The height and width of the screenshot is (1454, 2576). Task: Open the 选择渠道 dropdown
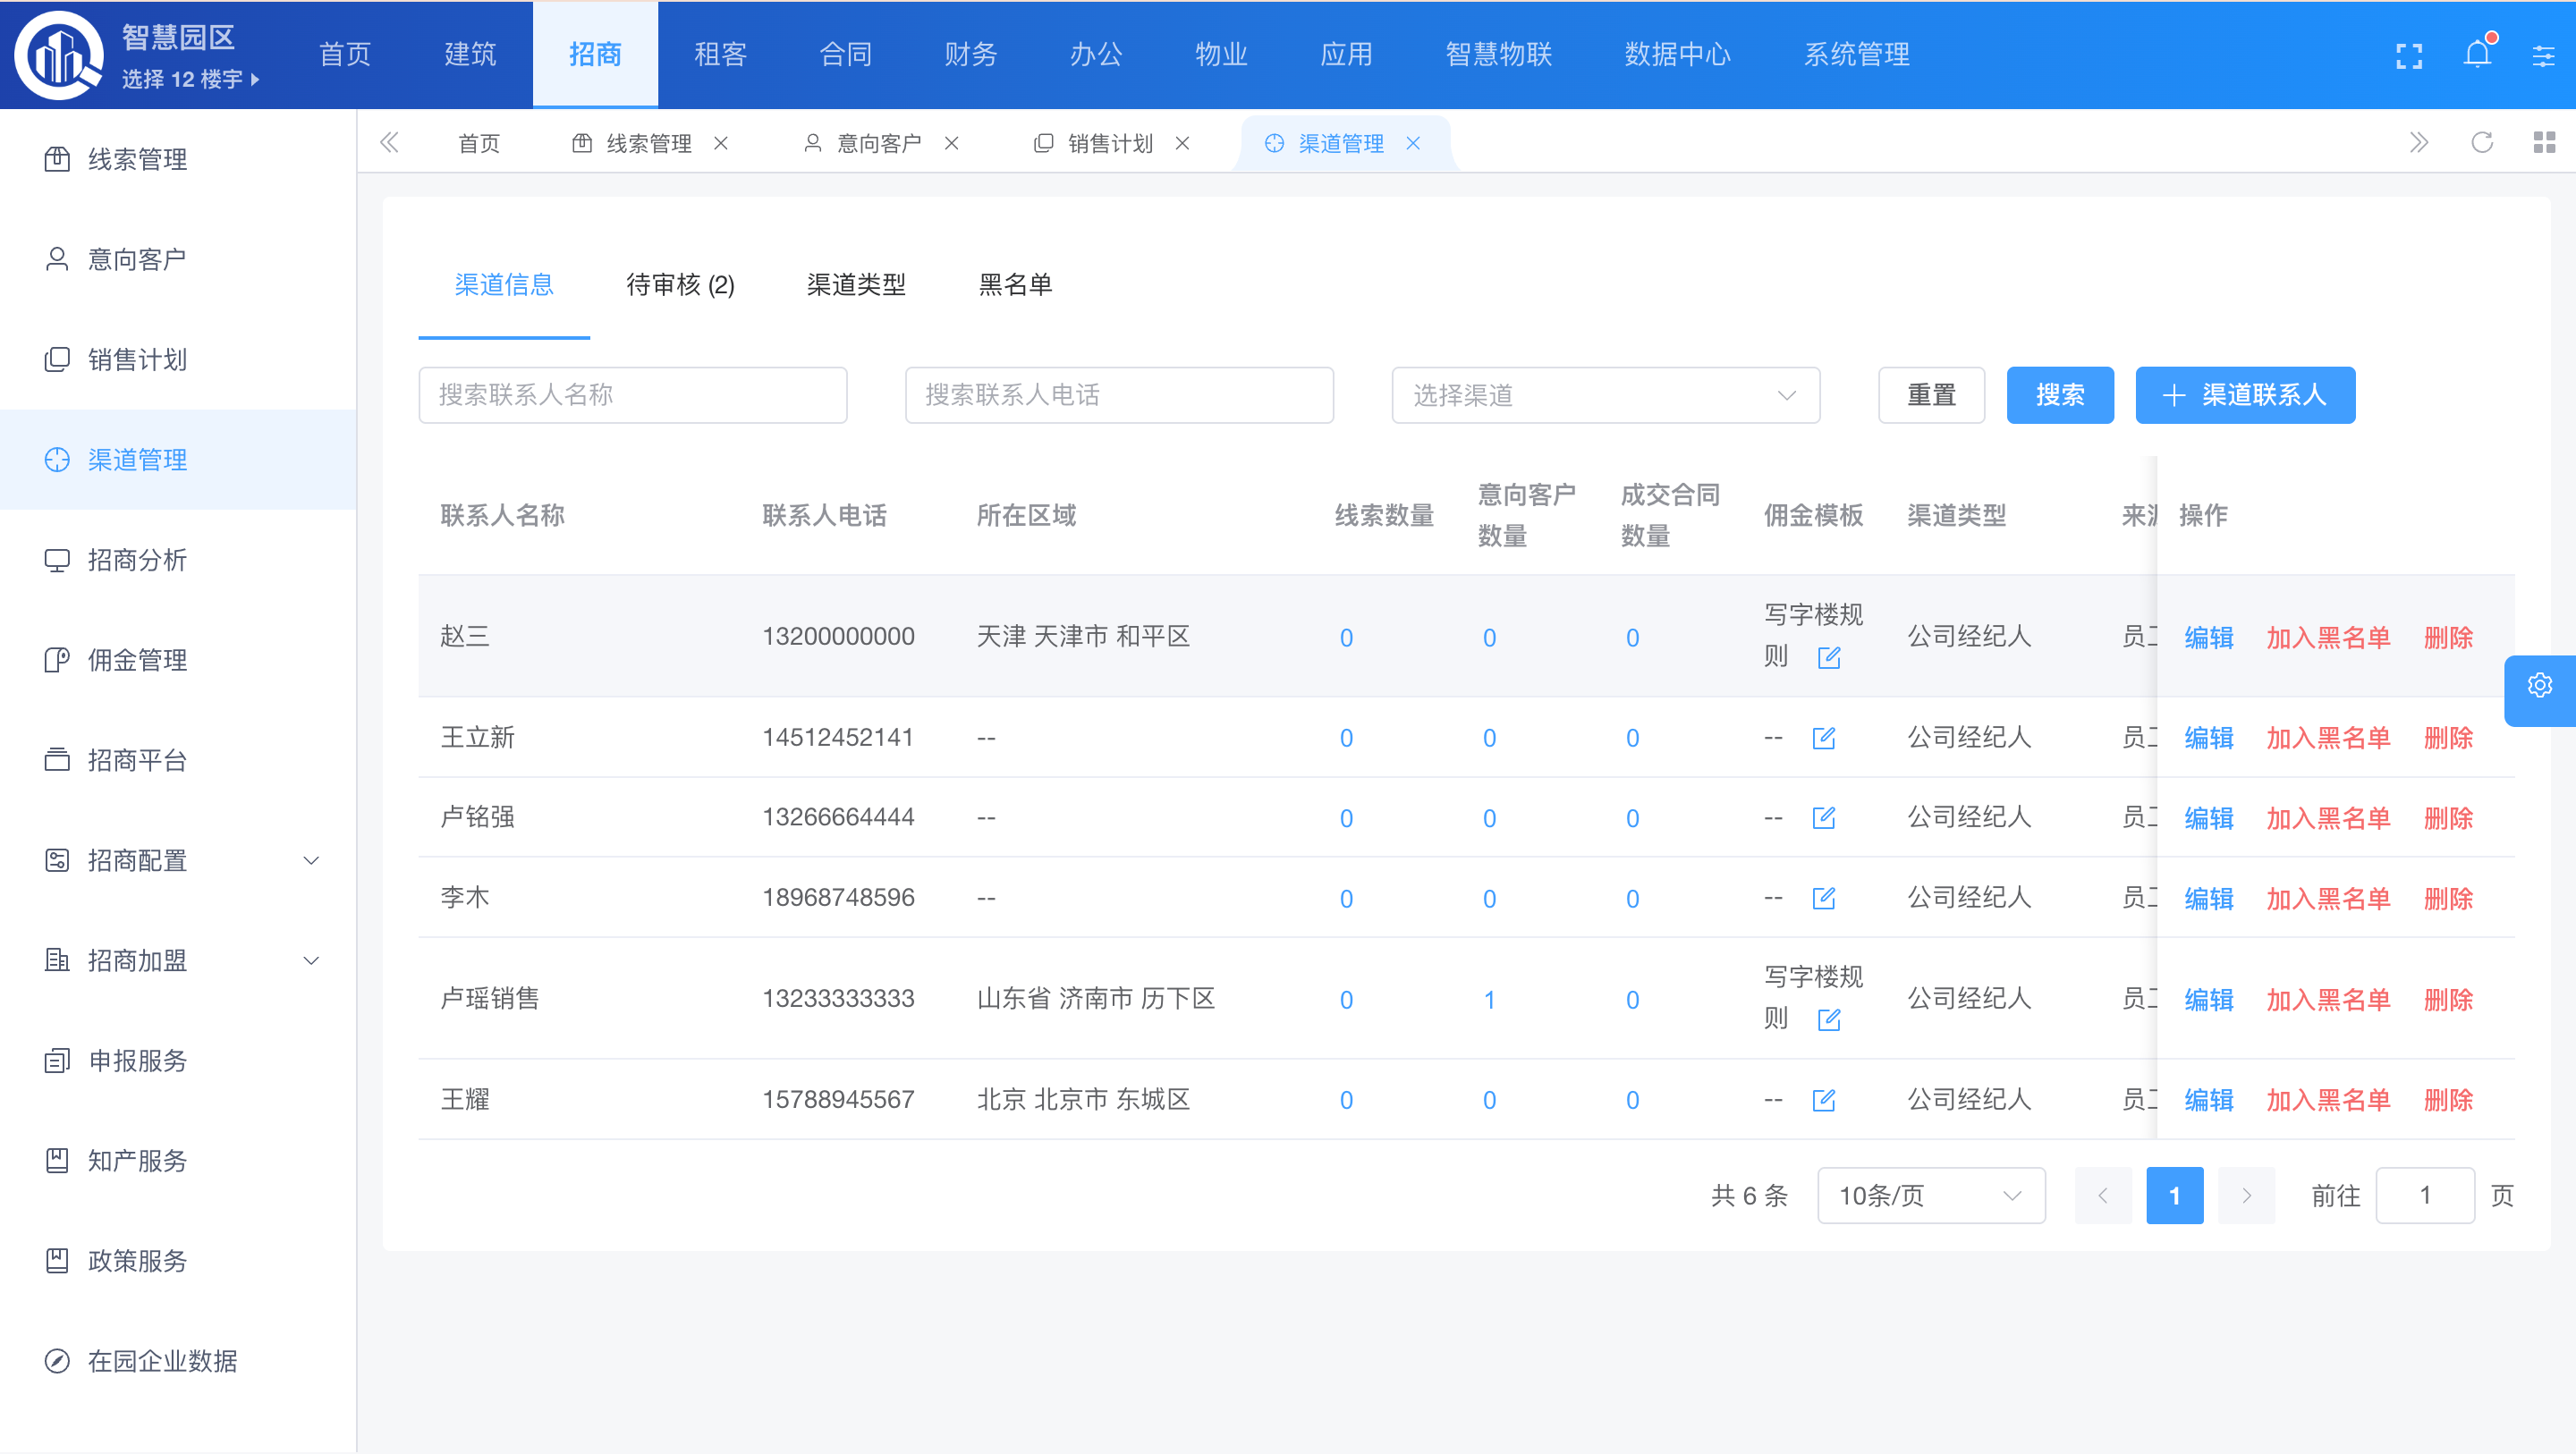[1604, 395]
